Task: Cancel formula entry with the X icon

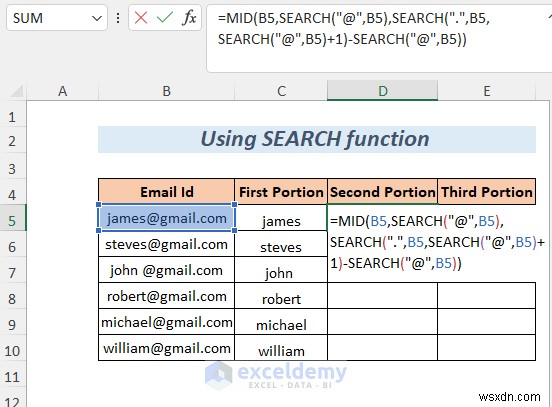Action: (141, 17)
